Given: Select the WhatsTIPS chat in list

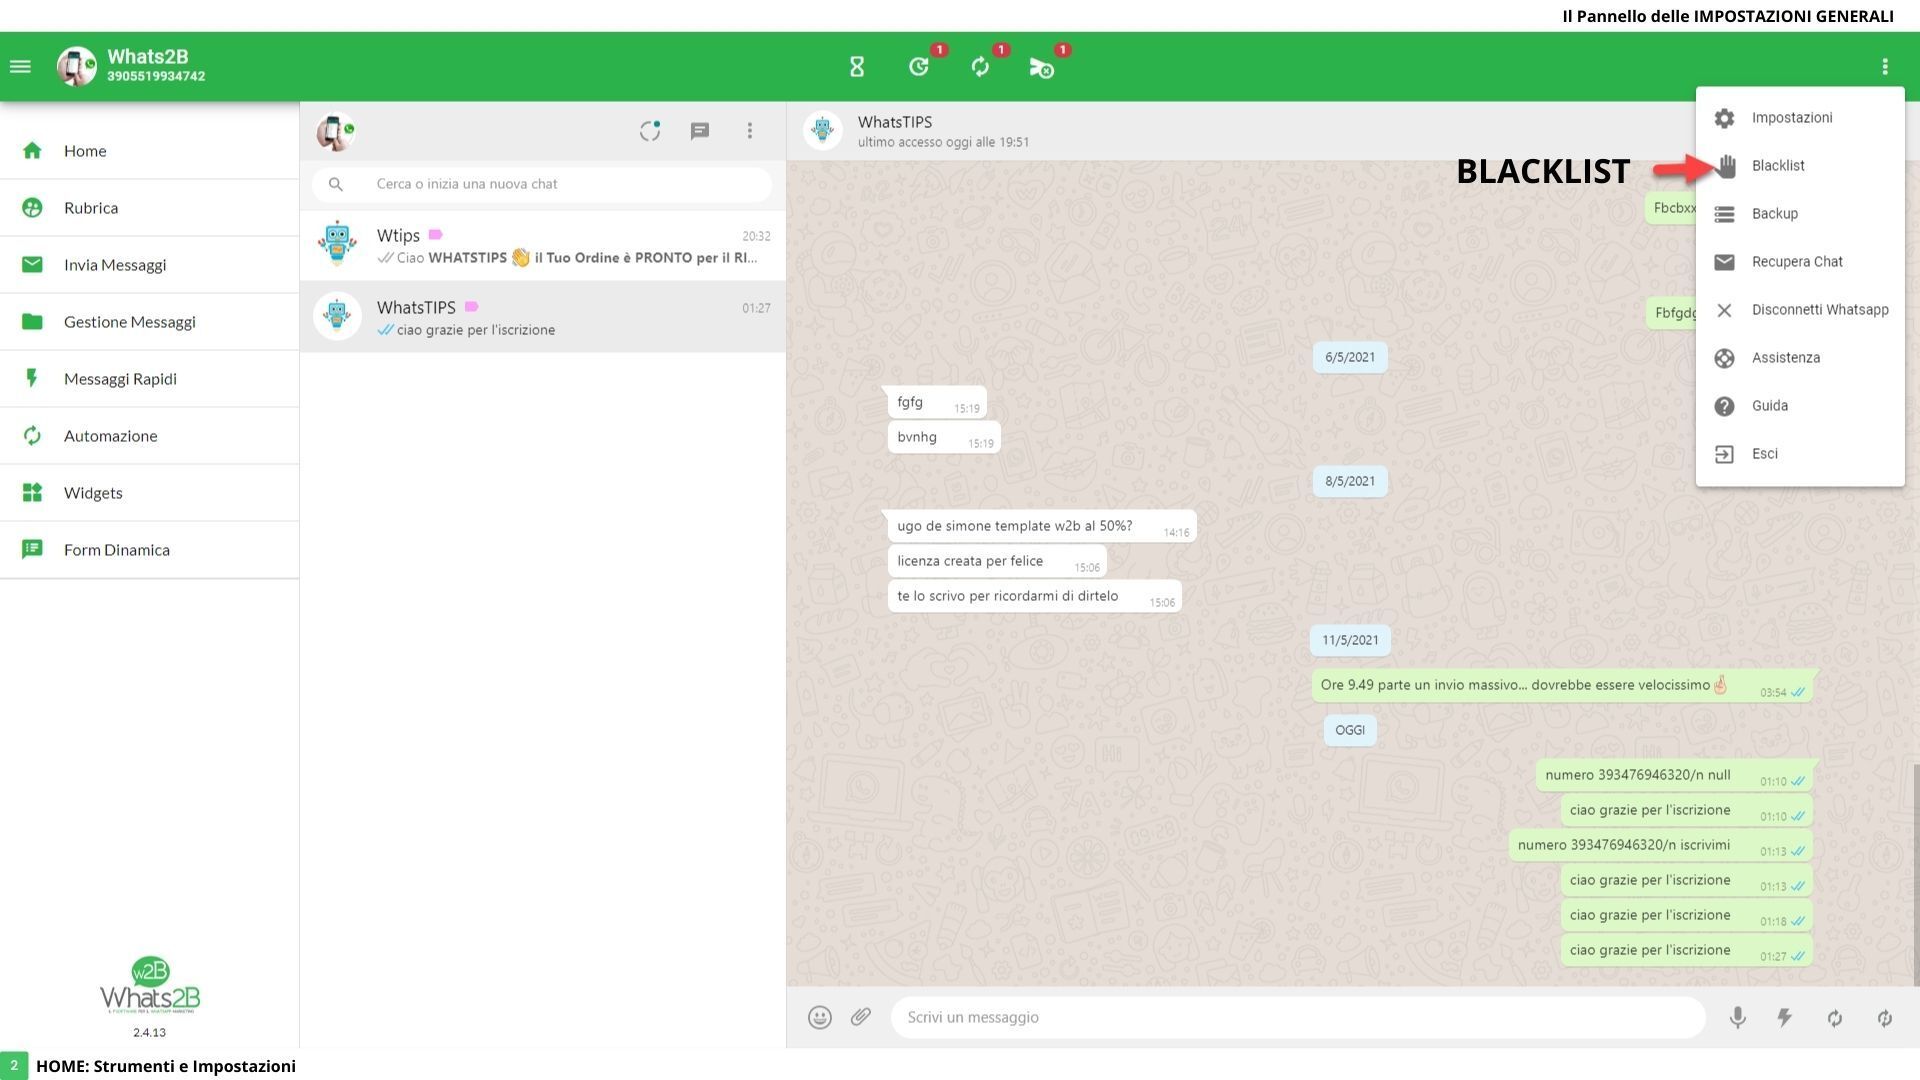Looking at the screenshot, I should [x=543, y=317].
